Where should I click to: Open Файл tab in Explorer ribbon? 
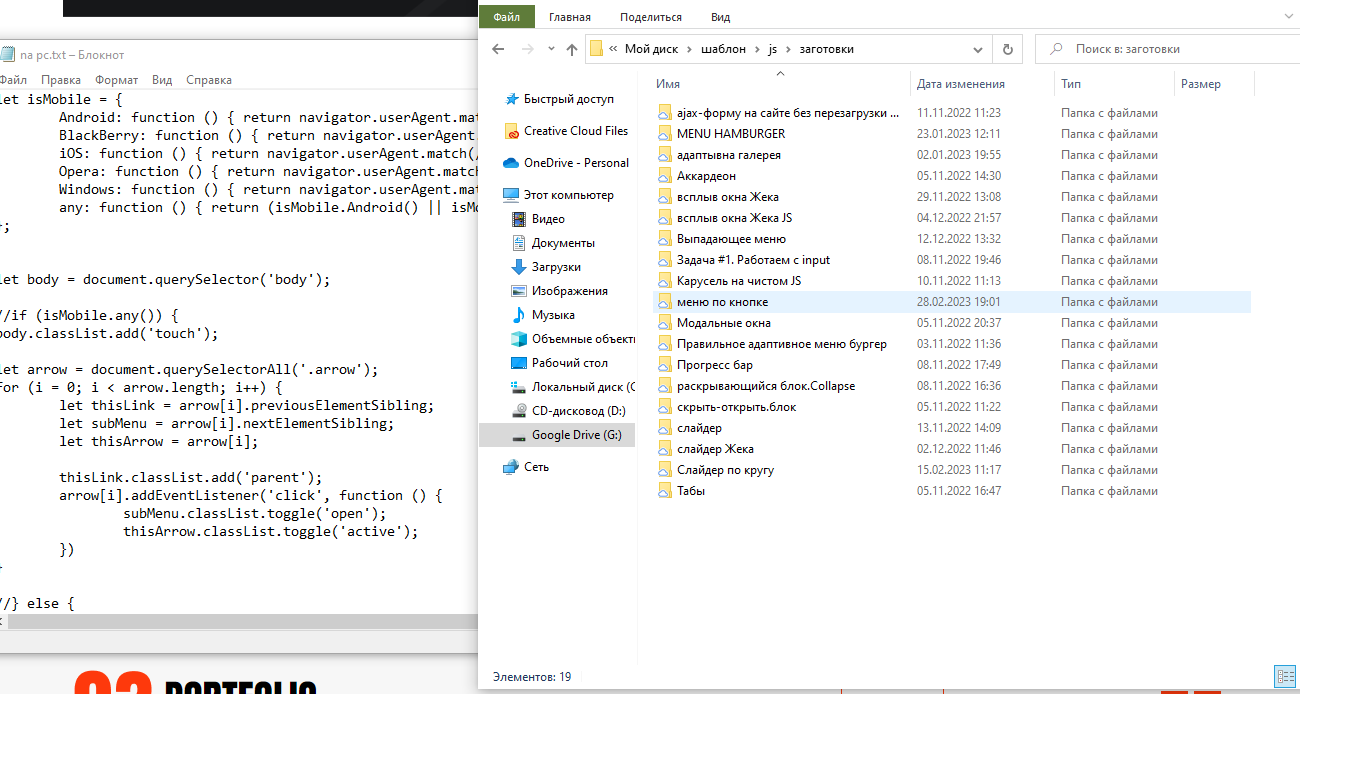tap(507, 17)
